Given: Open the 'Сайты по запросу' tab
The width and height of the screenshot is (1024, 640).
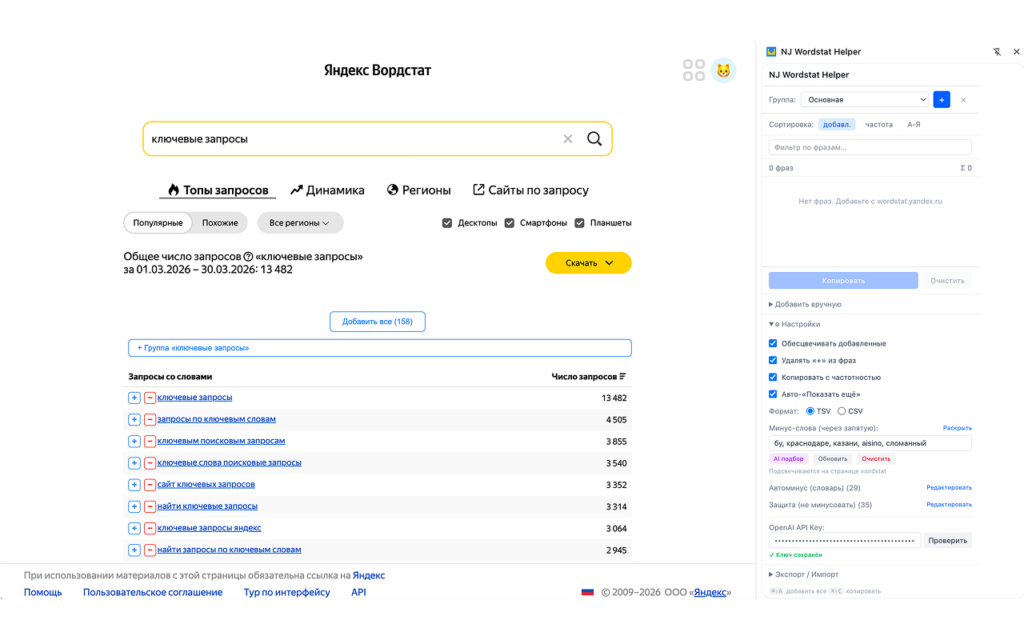Looking at the screenshot, I should tap(530, 190).
